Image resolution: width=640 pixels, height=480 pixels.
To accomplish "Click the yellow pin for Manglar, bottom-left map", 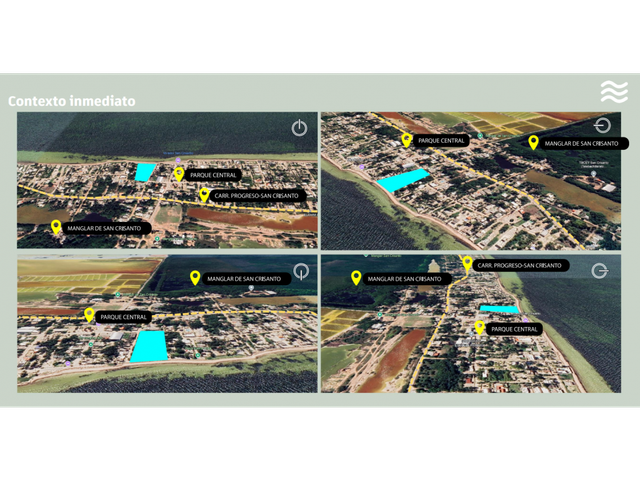I will click(x=195, y=278).
